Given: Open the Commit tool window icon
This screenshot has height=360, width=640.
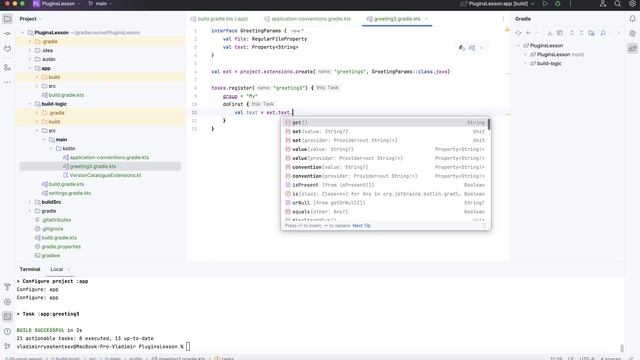Looking at the screenshot, I should (7, 33).
